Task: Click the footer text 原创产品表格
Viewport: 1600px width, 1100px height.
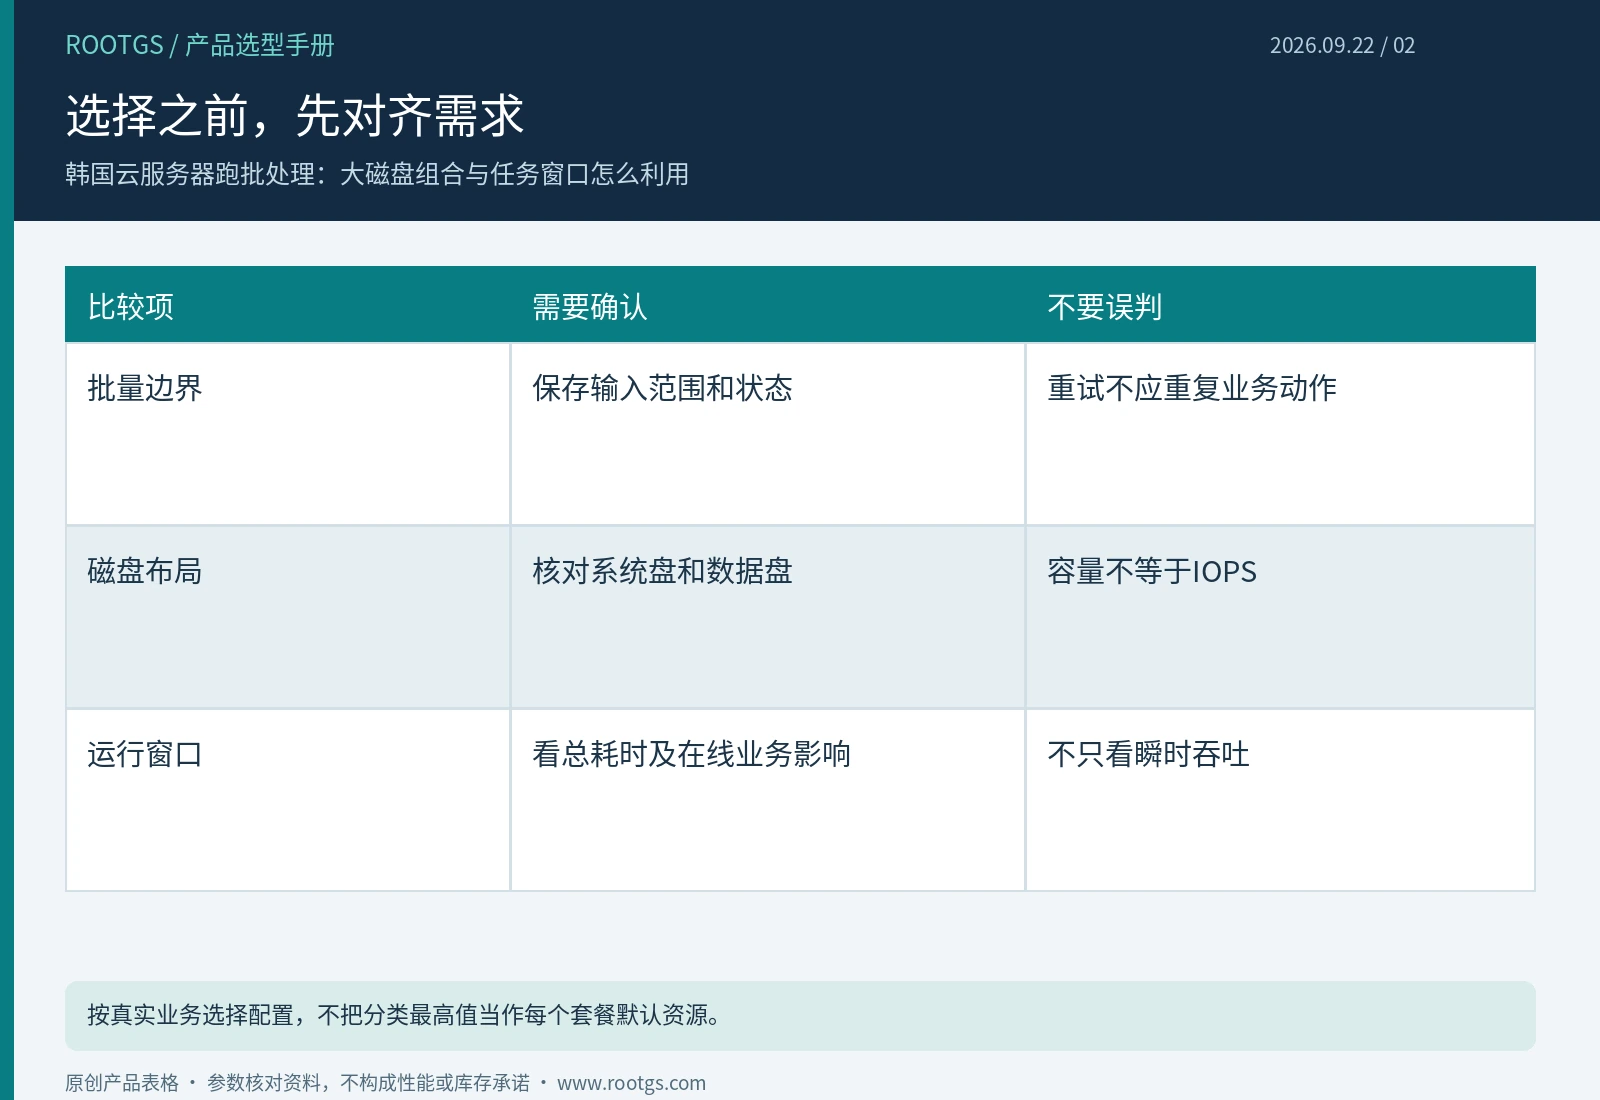Action: tap(122, 1083)
